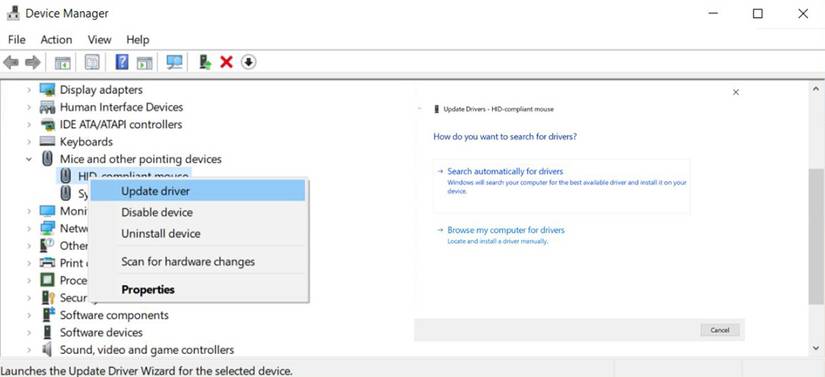Click the vertical scrollbar thumb

click(x=816, y=237)
